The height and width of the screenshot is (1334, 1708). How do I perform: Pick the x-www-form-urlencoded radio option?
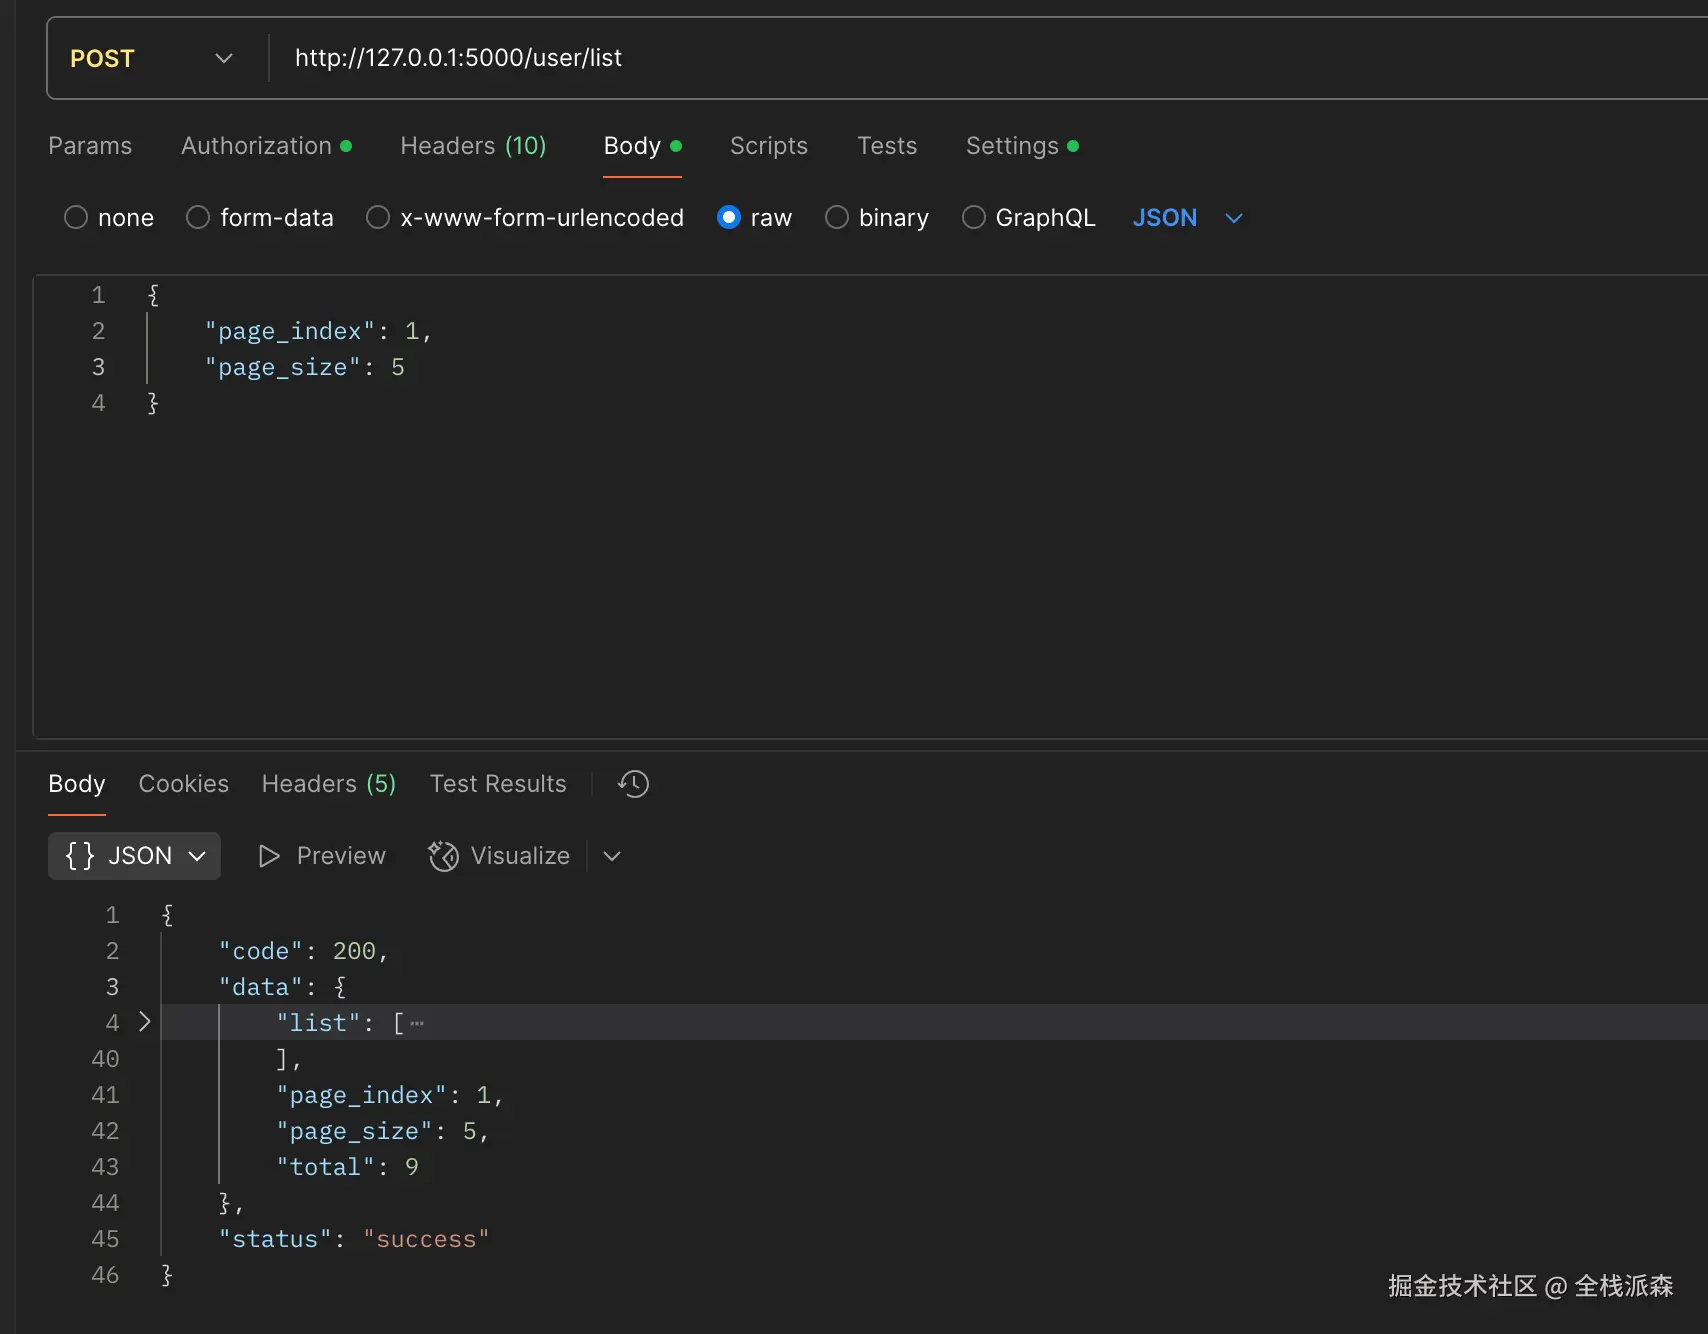click(378, 218)
